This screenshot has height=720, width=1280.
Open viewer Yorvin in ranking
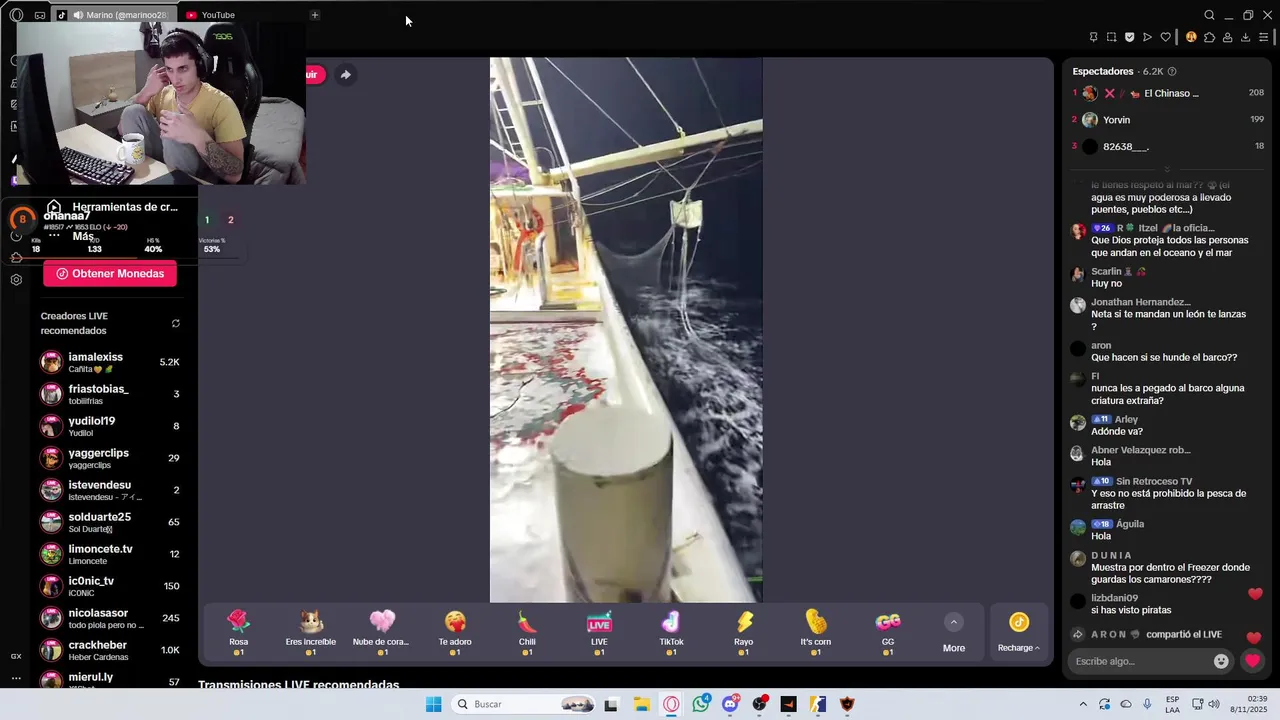pyautogui.click(x=1167, y=119)
